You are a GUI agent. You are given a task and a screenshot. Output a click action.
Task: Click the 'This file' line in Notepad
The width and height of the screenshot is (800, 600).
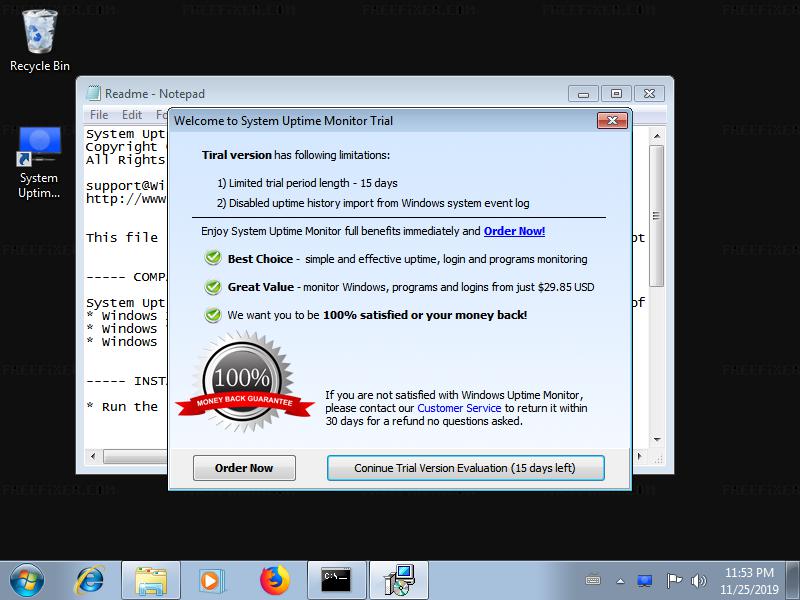pos(122,238)
